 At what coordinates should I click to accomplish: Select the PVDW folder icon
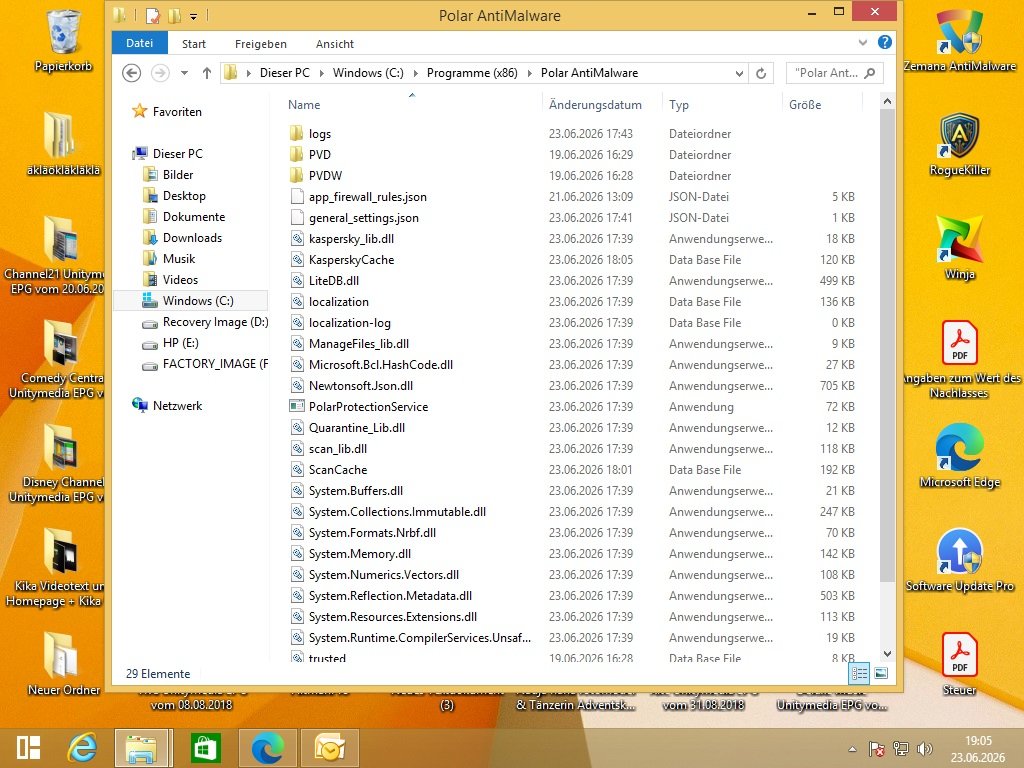point(296,176)
